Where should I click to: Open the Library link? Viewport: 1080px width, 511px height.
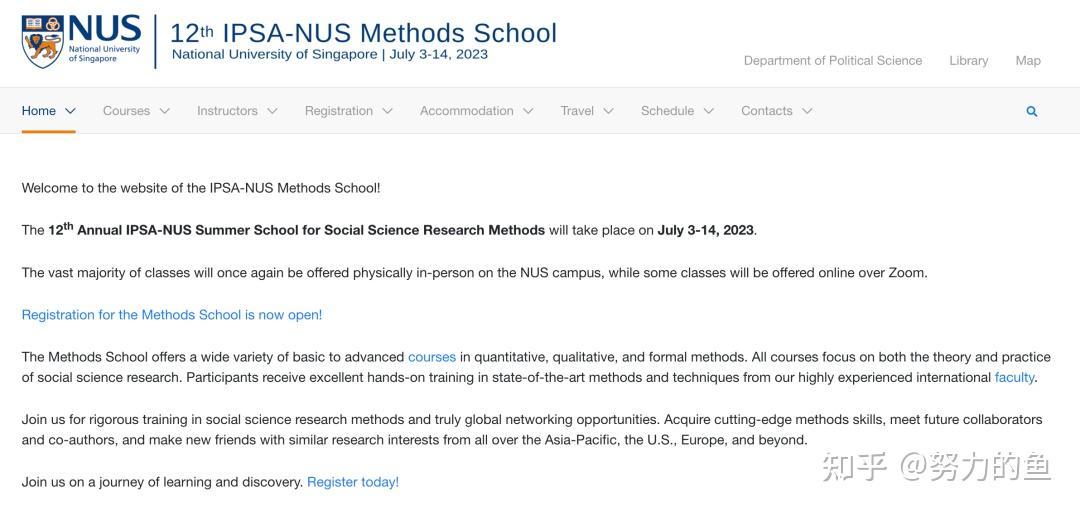[x=968, y=61]
